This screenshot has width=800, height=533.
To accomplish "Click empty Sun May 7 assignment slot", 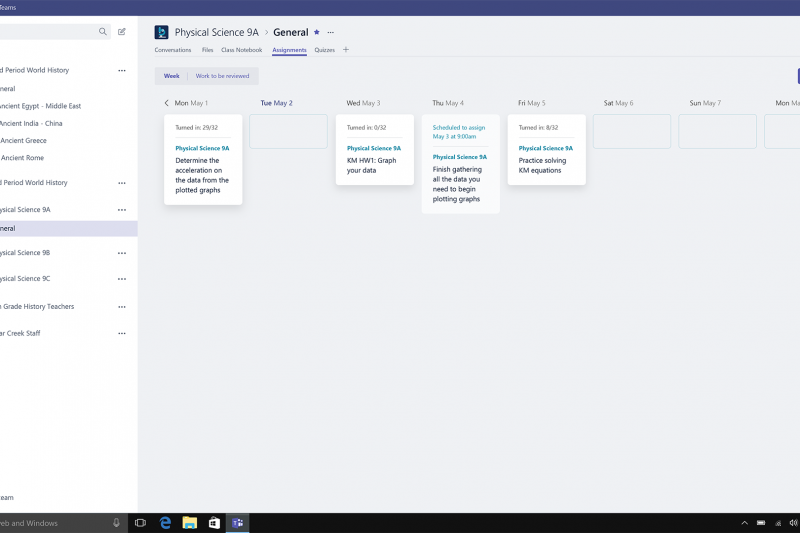I will [x=717, y=132].
